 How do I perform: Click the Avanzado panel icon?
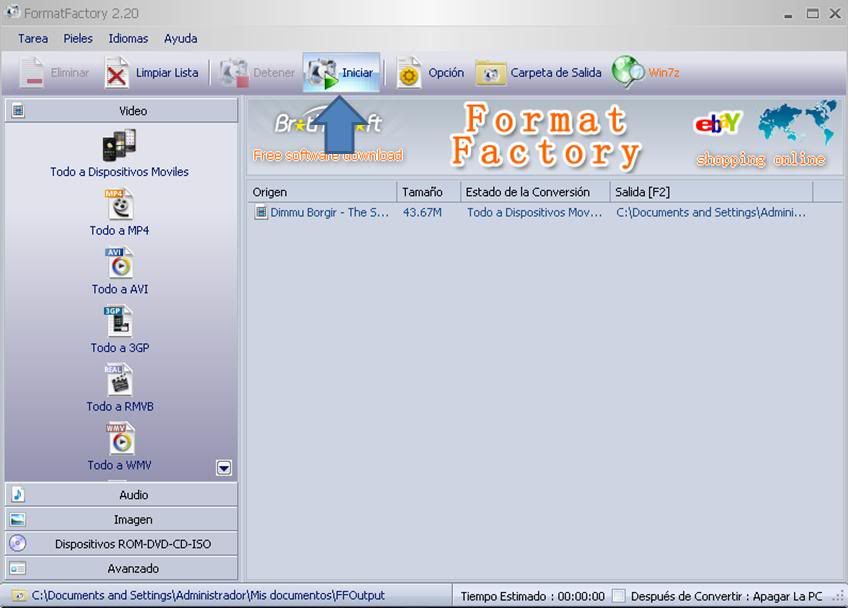click(17, 568)
